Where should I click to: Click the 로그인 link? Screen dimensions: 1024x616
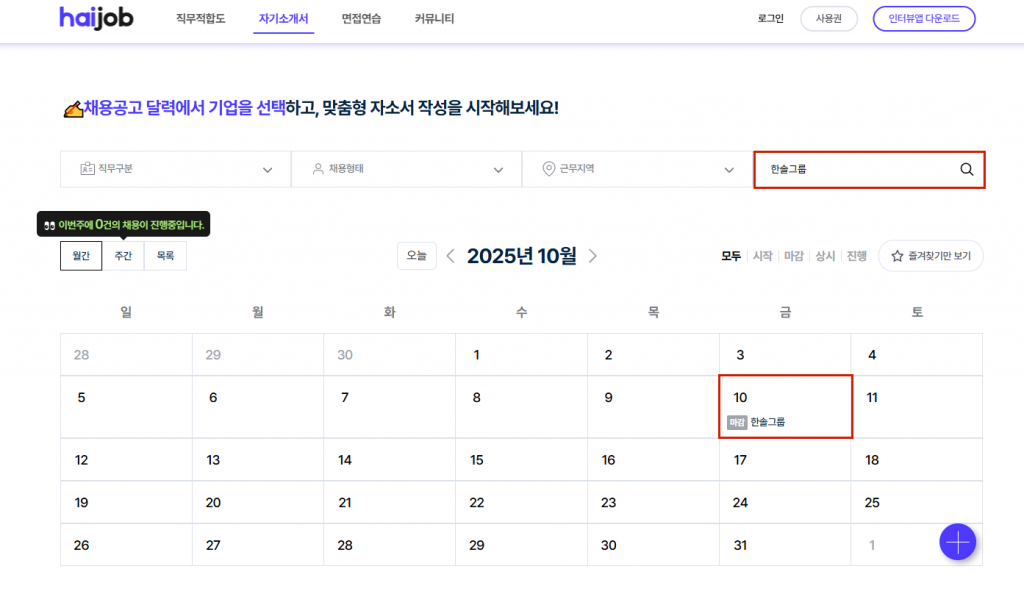770,19
